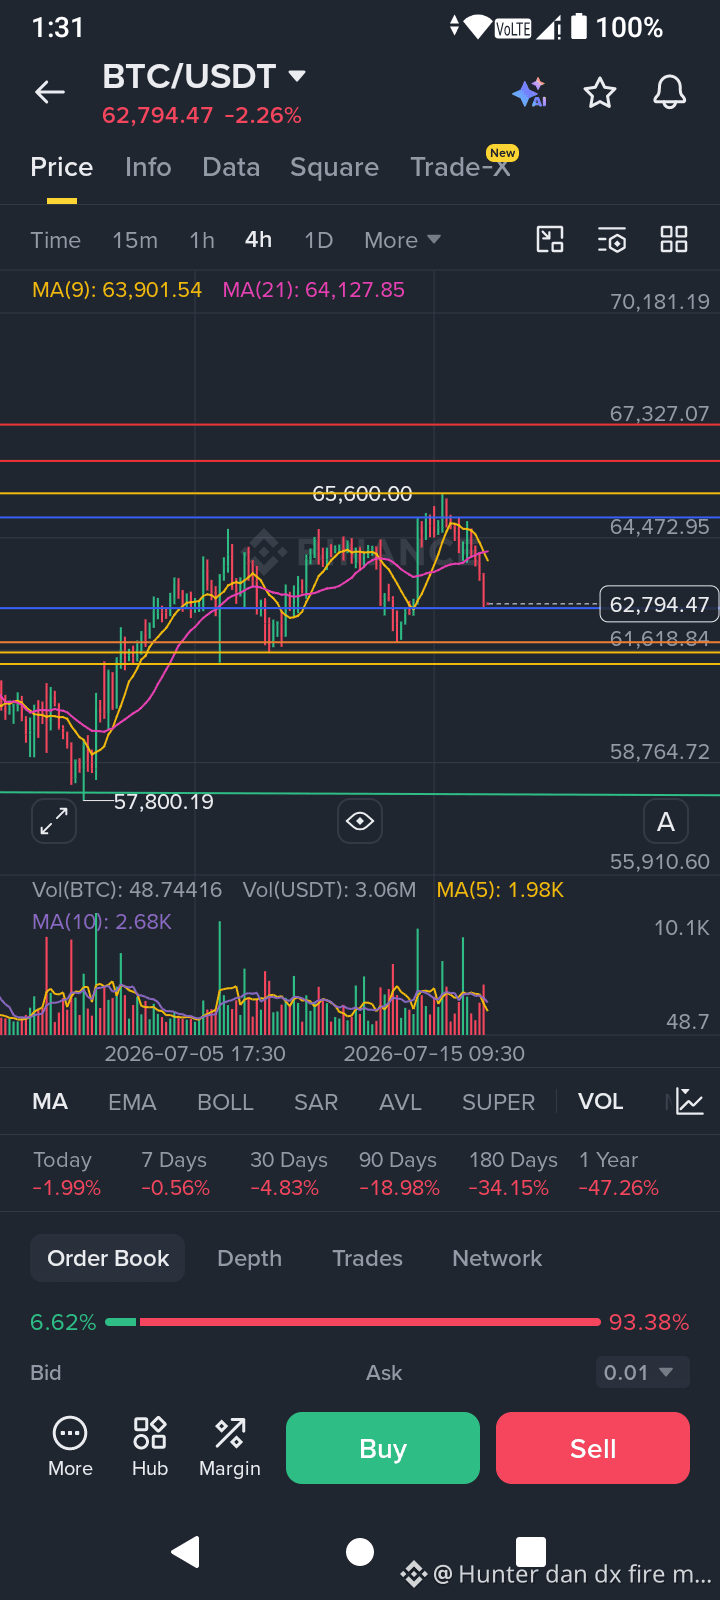This screenshot has height=1600, width=720.
Task: Open the 0.01 price precision dropdown
Action: pyautogui.click(x=642, y=1373)
